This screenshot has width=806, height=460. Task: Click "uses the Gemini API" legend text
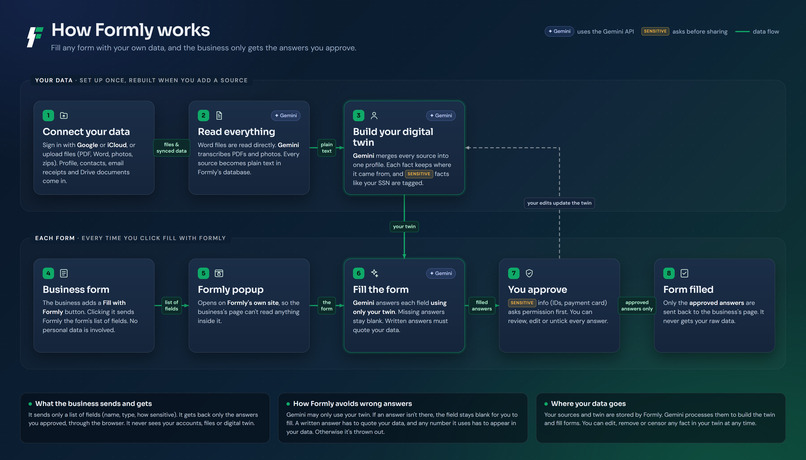606,32
